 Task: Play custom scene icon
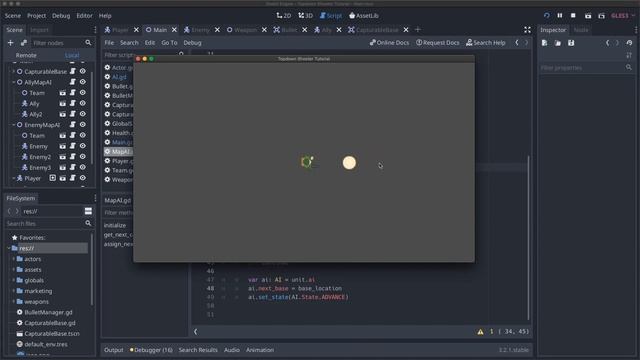pos(601,16)
